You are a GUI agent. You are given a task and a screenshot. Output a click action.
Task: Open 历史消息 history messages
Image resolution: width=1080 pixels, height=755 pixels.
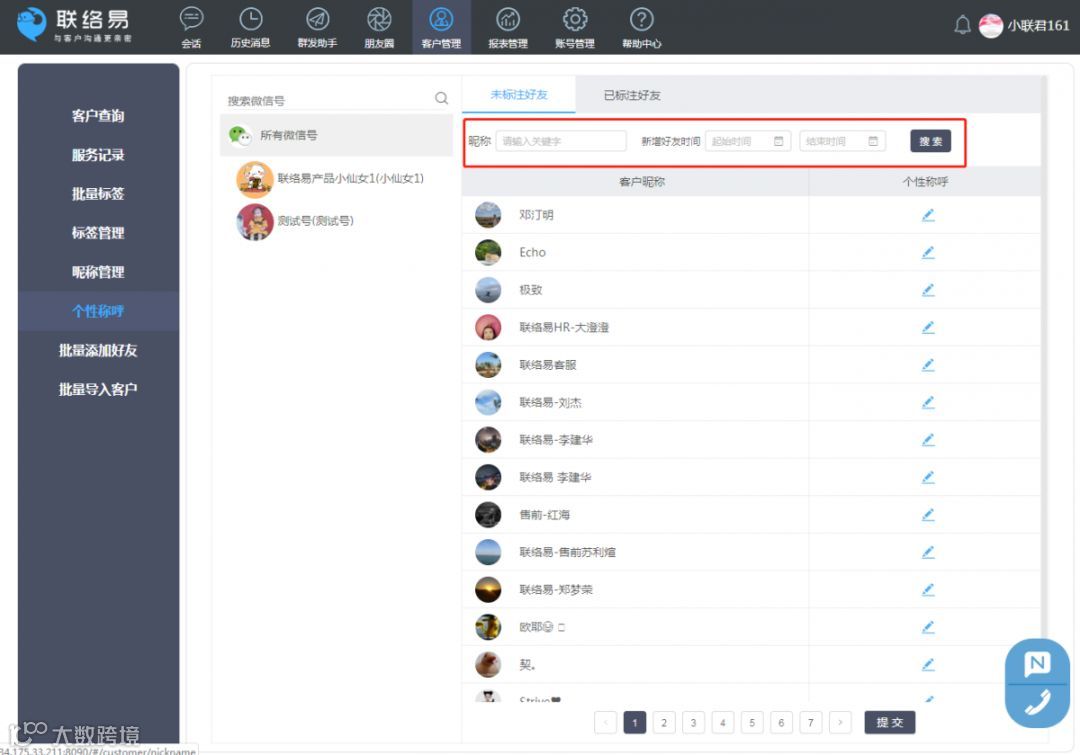pyautogui.click(x=250, y=27)
